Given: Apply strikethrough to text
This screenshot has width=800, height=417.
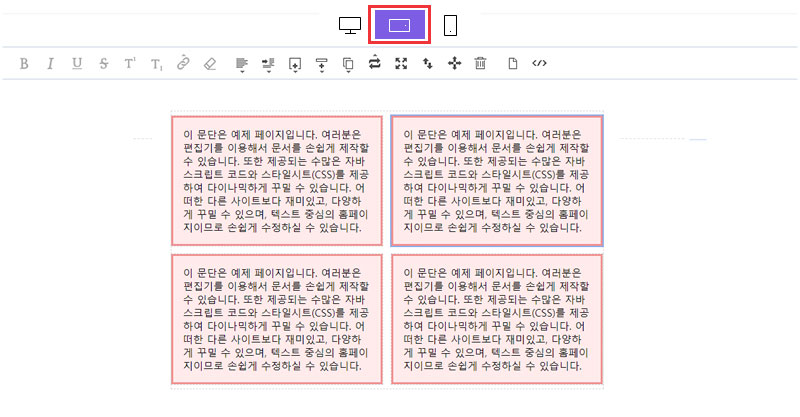Looking at the screenshot, I should coord(104,64).
